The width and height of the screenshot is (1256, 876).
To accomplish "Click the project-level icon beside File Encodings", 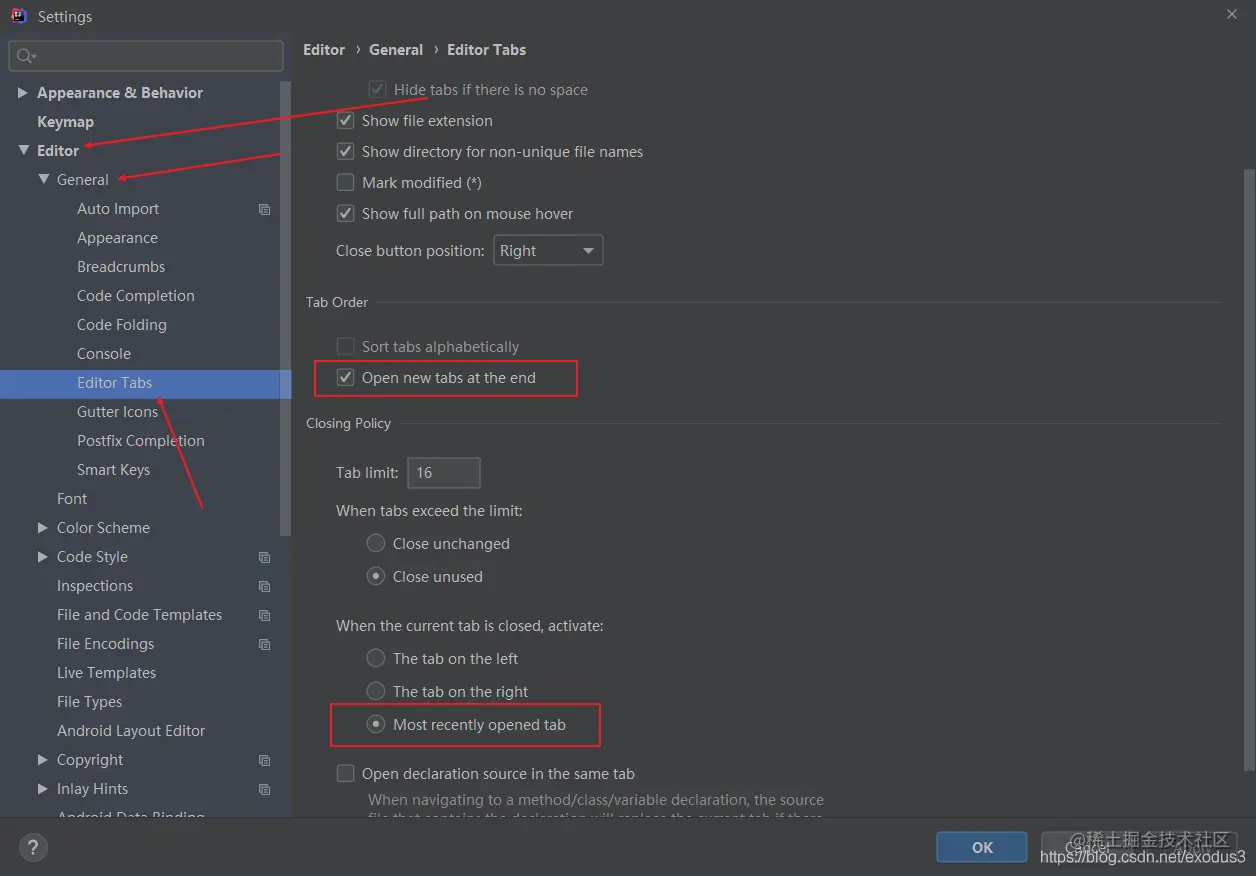I will pyautogui.click(x=265, y=644).
